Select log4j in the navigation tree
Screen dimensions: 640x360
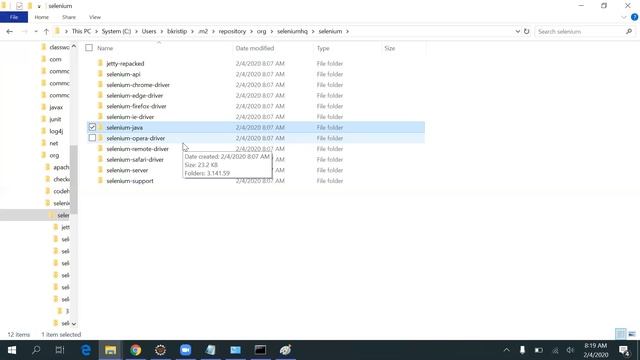tap(56, 131)
